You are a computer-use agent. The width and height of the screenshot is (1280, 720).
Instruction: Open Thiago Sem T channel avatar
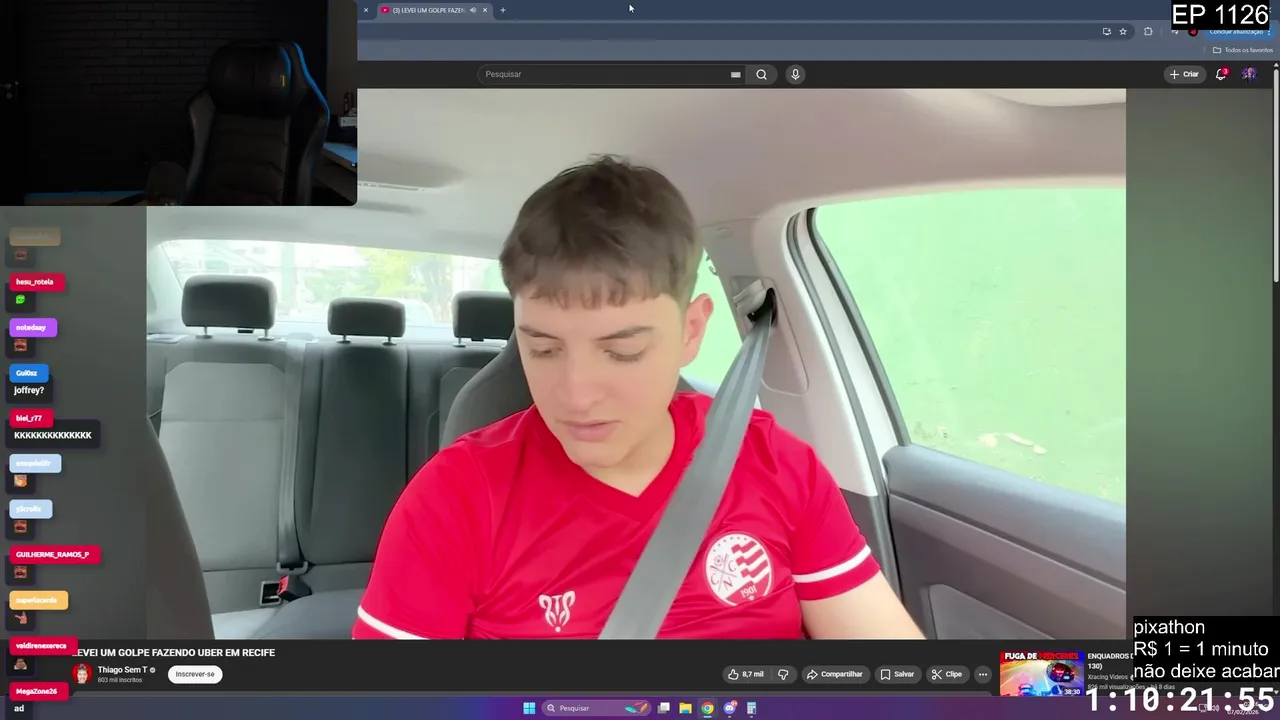point(82,674)
